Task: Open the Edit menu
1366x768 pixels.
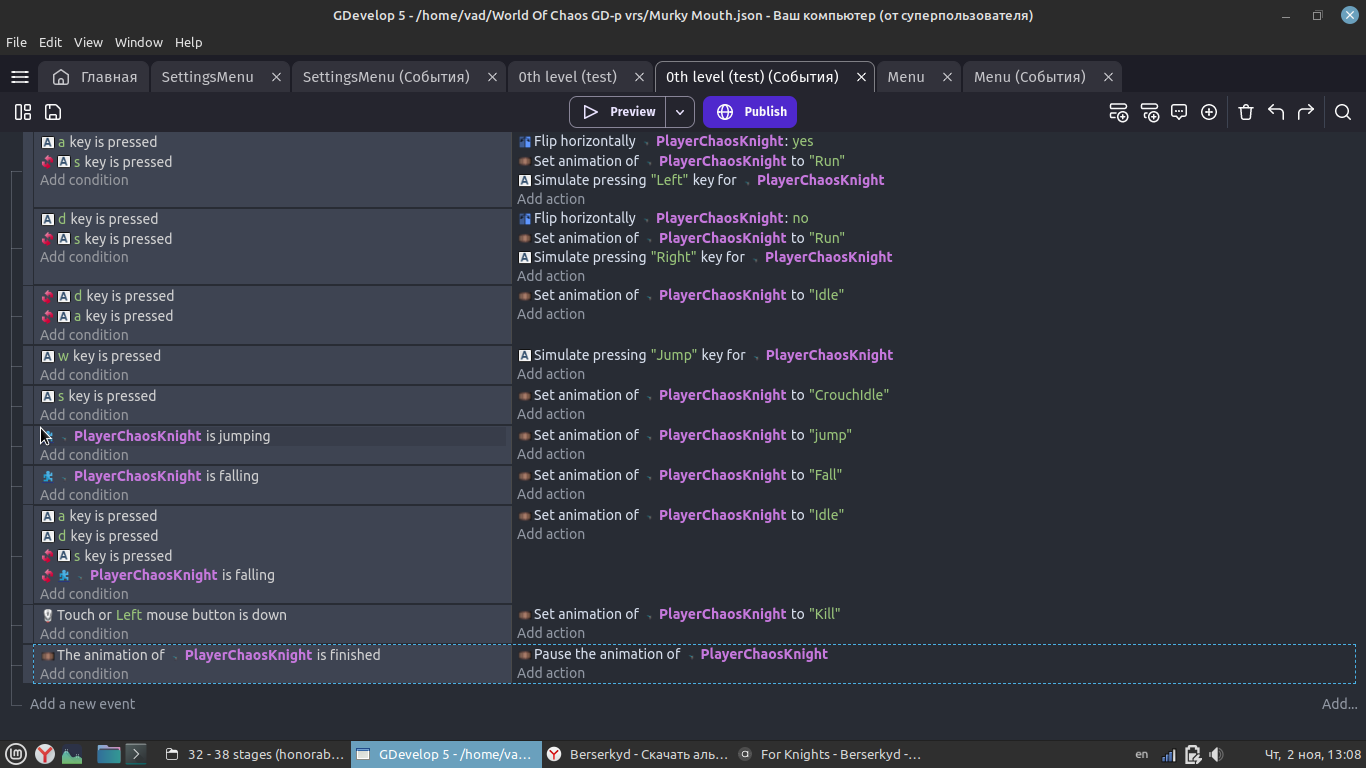Action: click(x=50, y=42)
